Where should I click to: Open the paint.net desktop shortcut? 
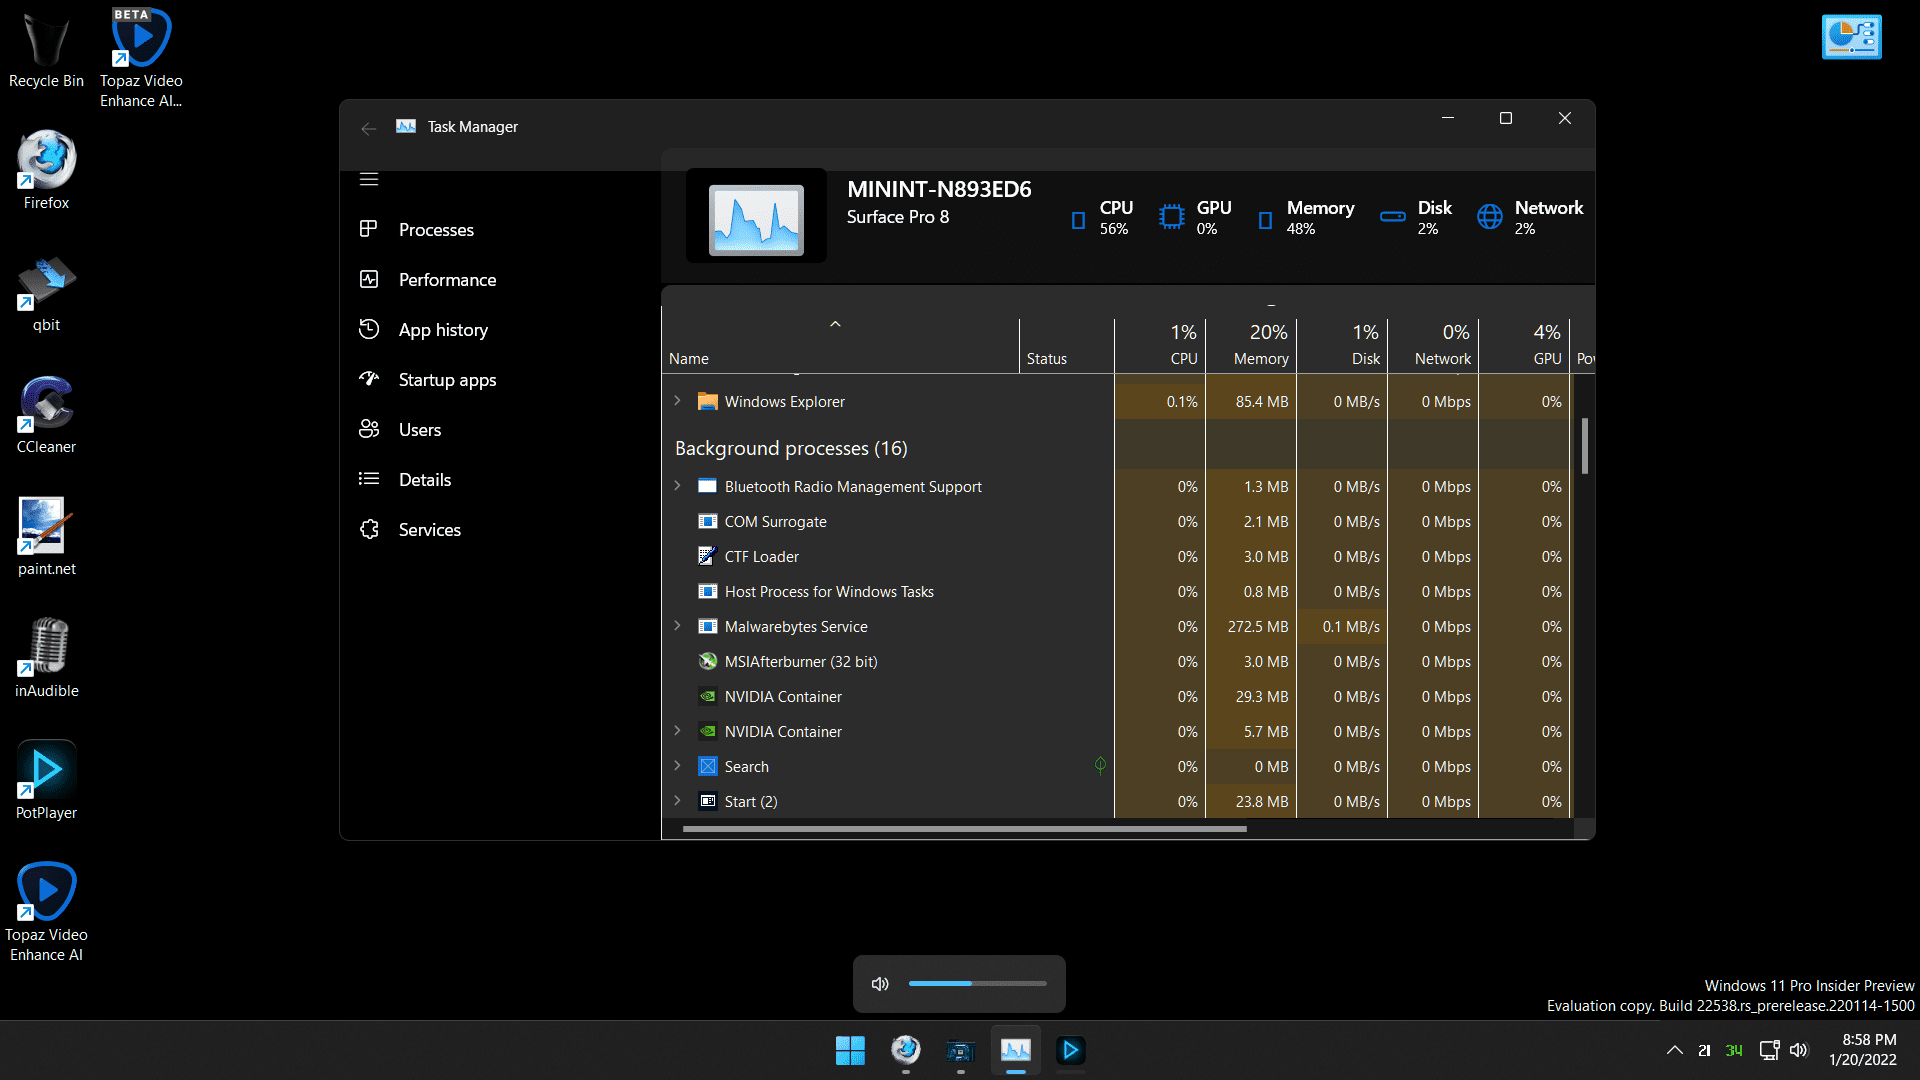pos(46,537)
